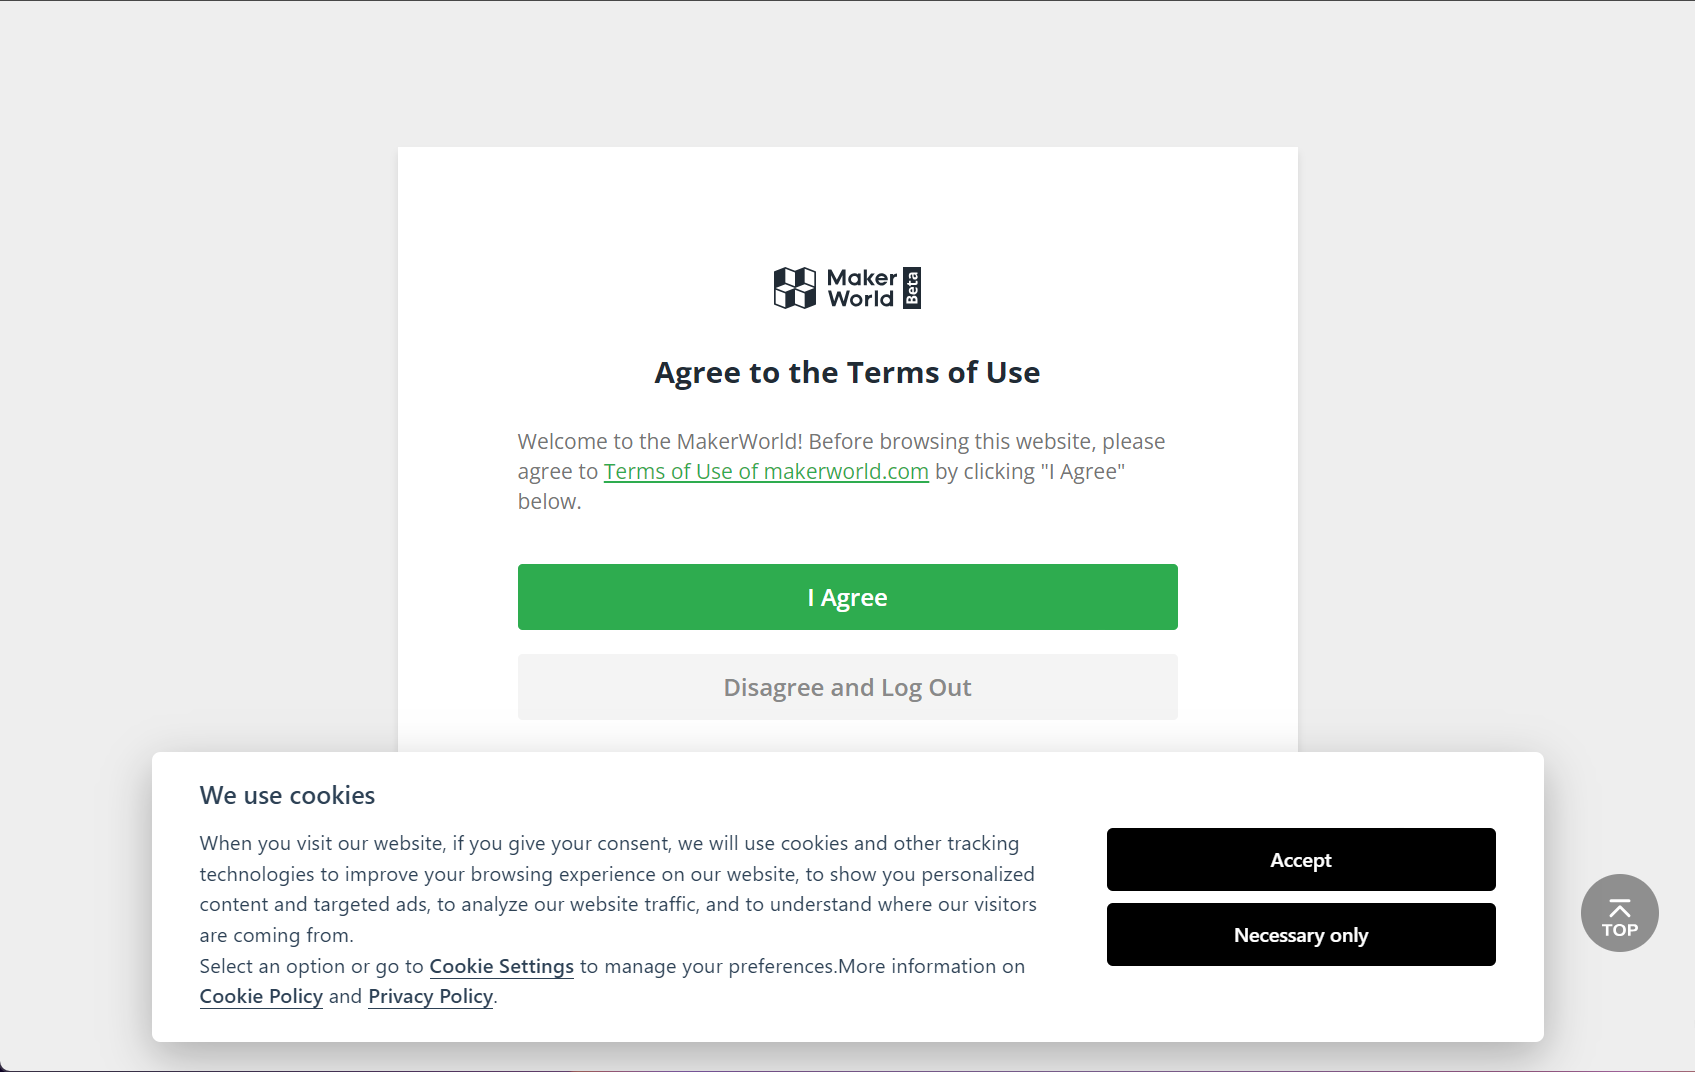Choose Disagree and Log Out
Image resolution: width=1695 pixels, height=1072 pixels.
coord(848,687)
